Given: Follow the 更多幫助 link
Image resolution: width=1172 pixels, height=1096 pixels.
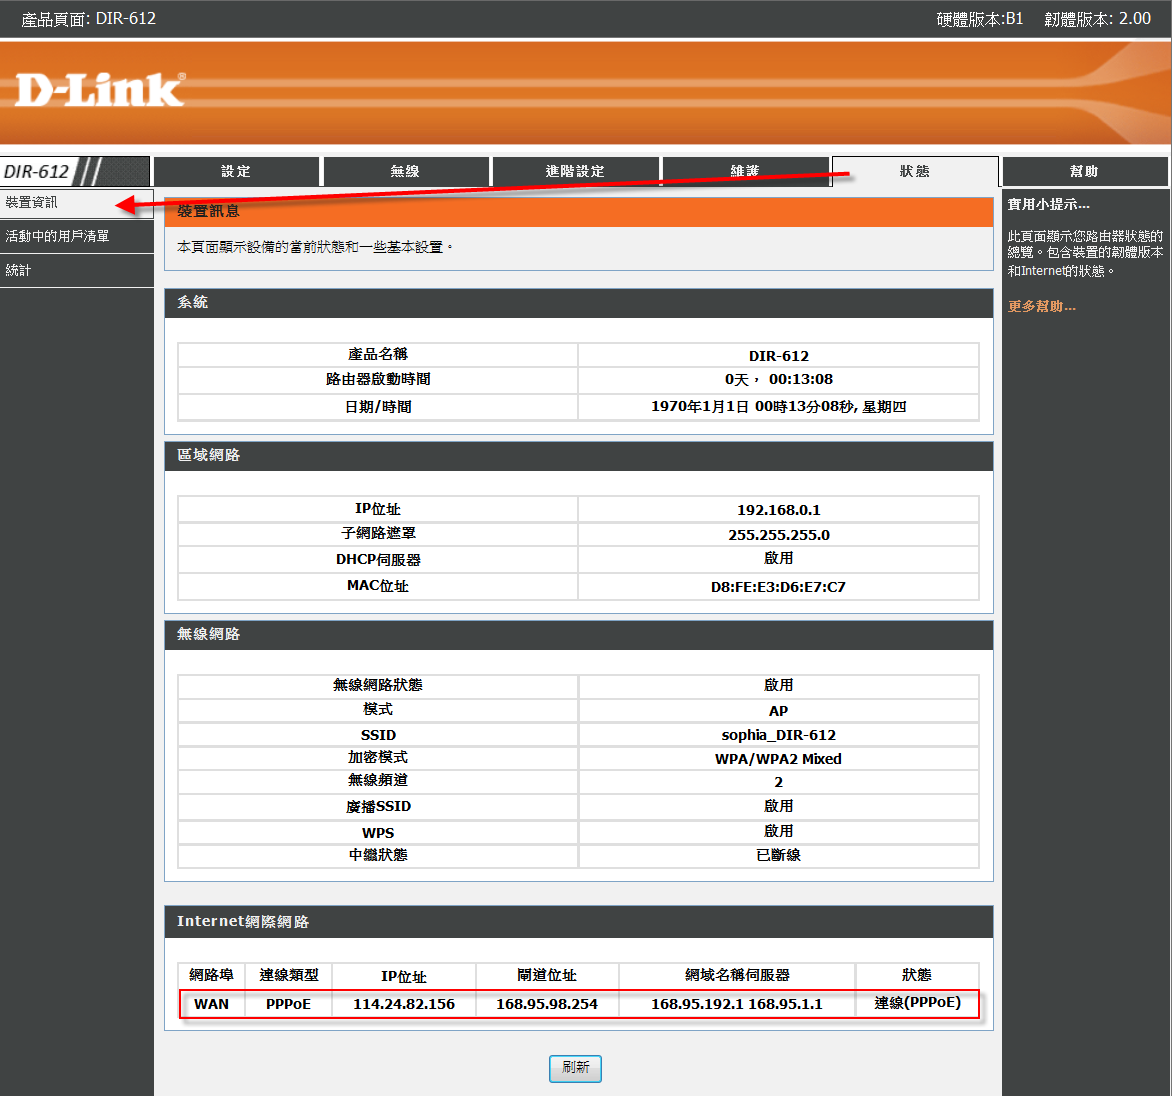Looking at the screenshot, I should (1041, 306).
